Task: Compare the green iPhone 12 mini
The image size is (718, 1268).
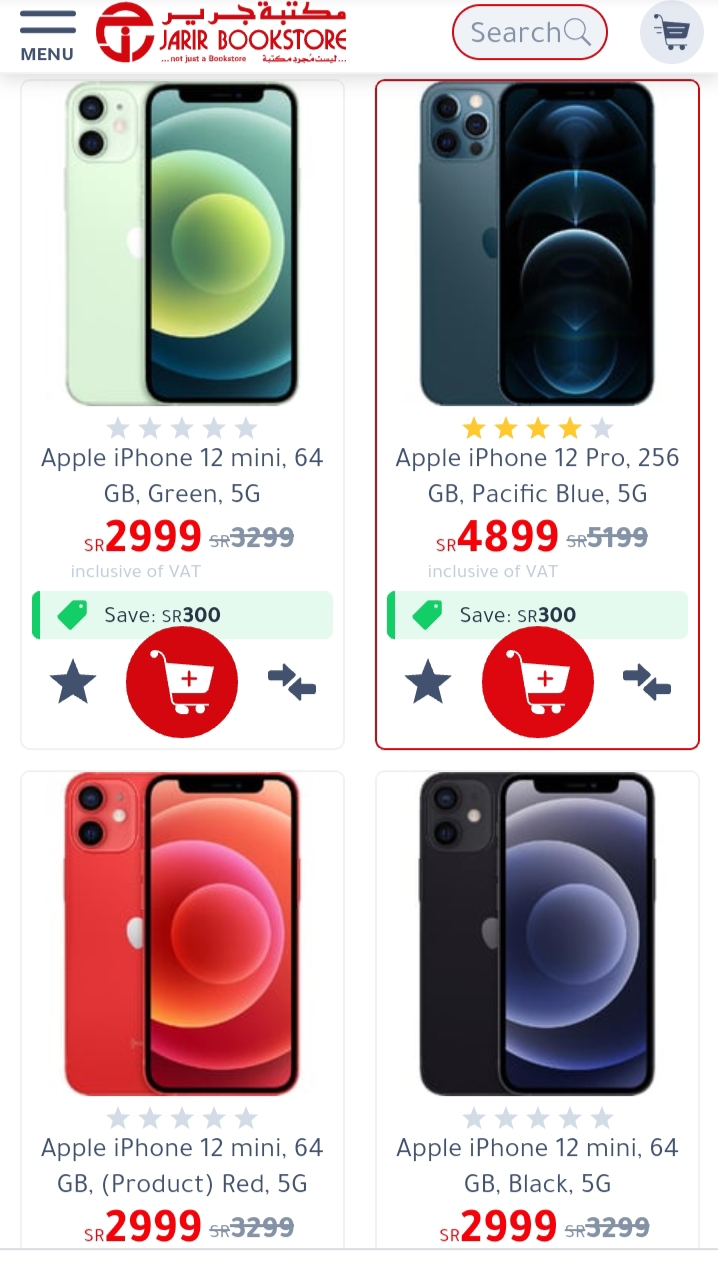Action: coord(292,683)
